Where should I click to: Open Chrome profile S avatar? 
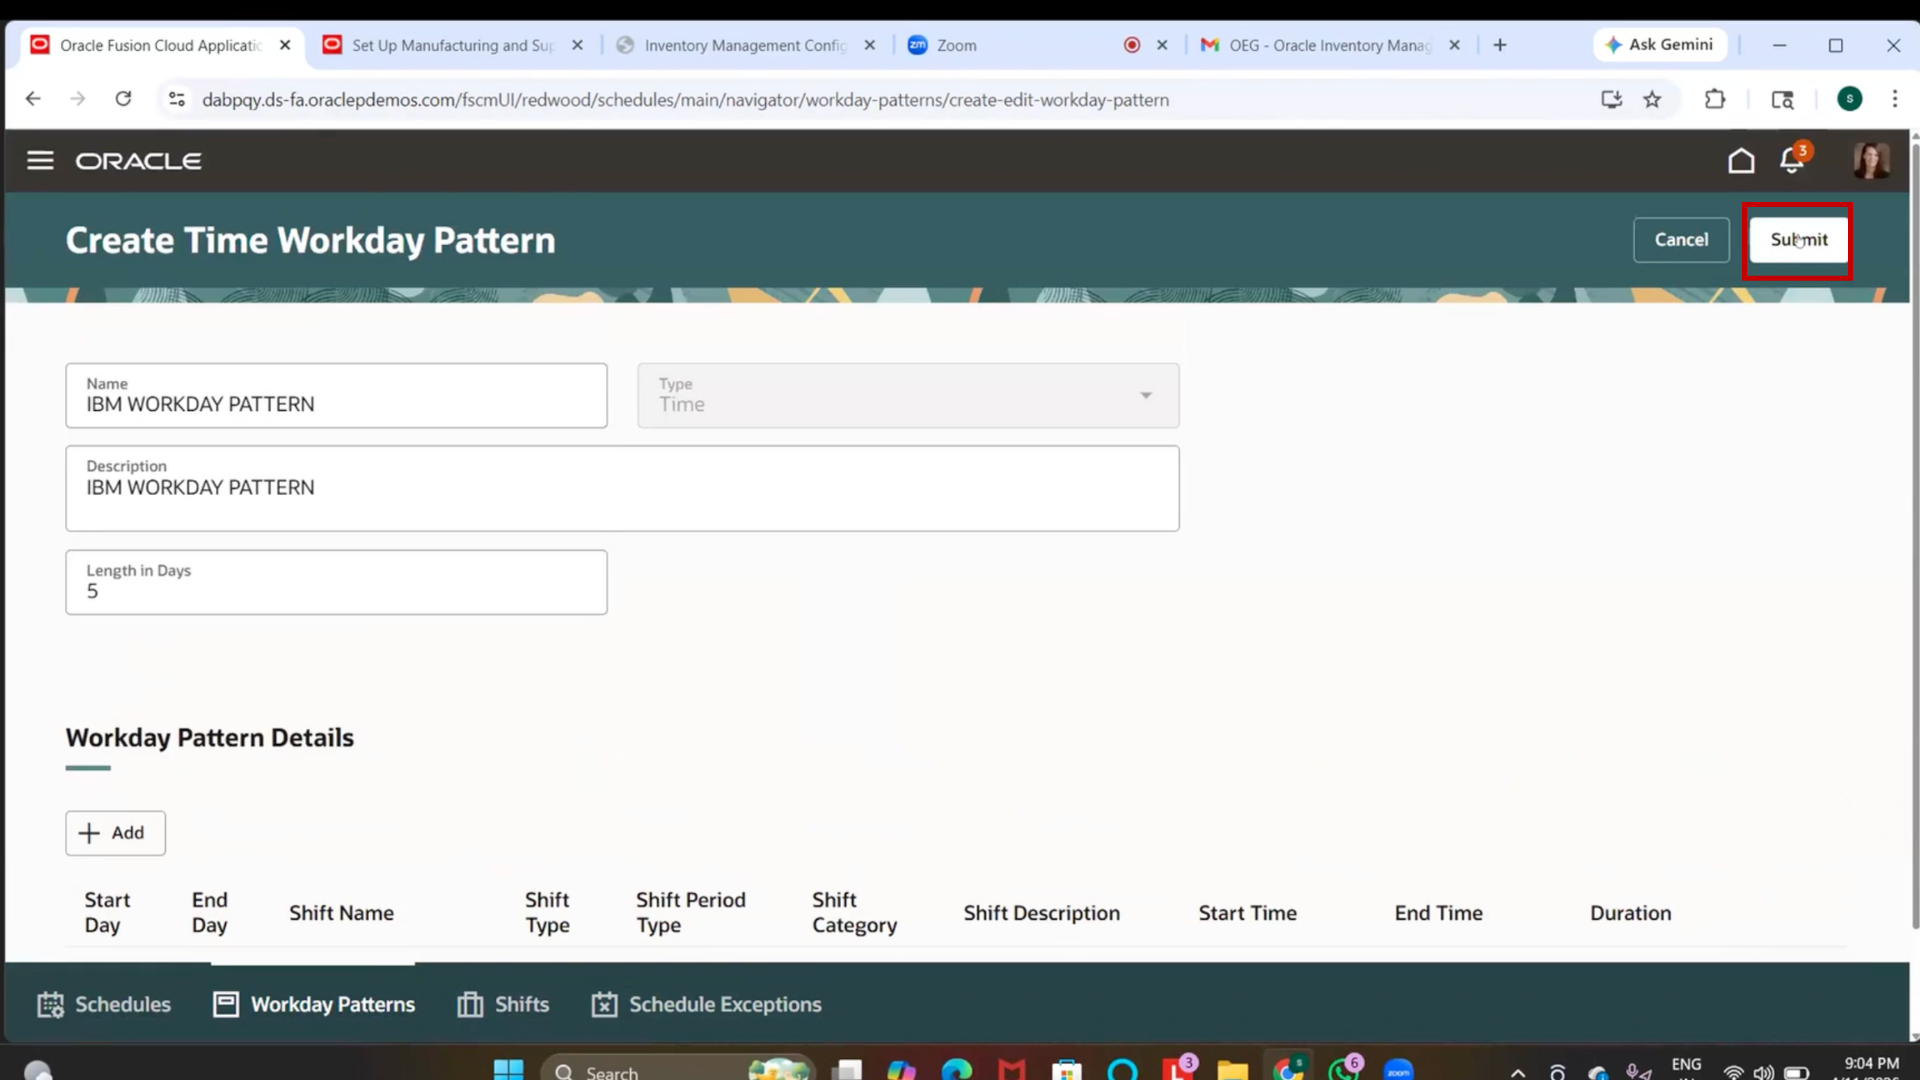tap(1849, 99)
